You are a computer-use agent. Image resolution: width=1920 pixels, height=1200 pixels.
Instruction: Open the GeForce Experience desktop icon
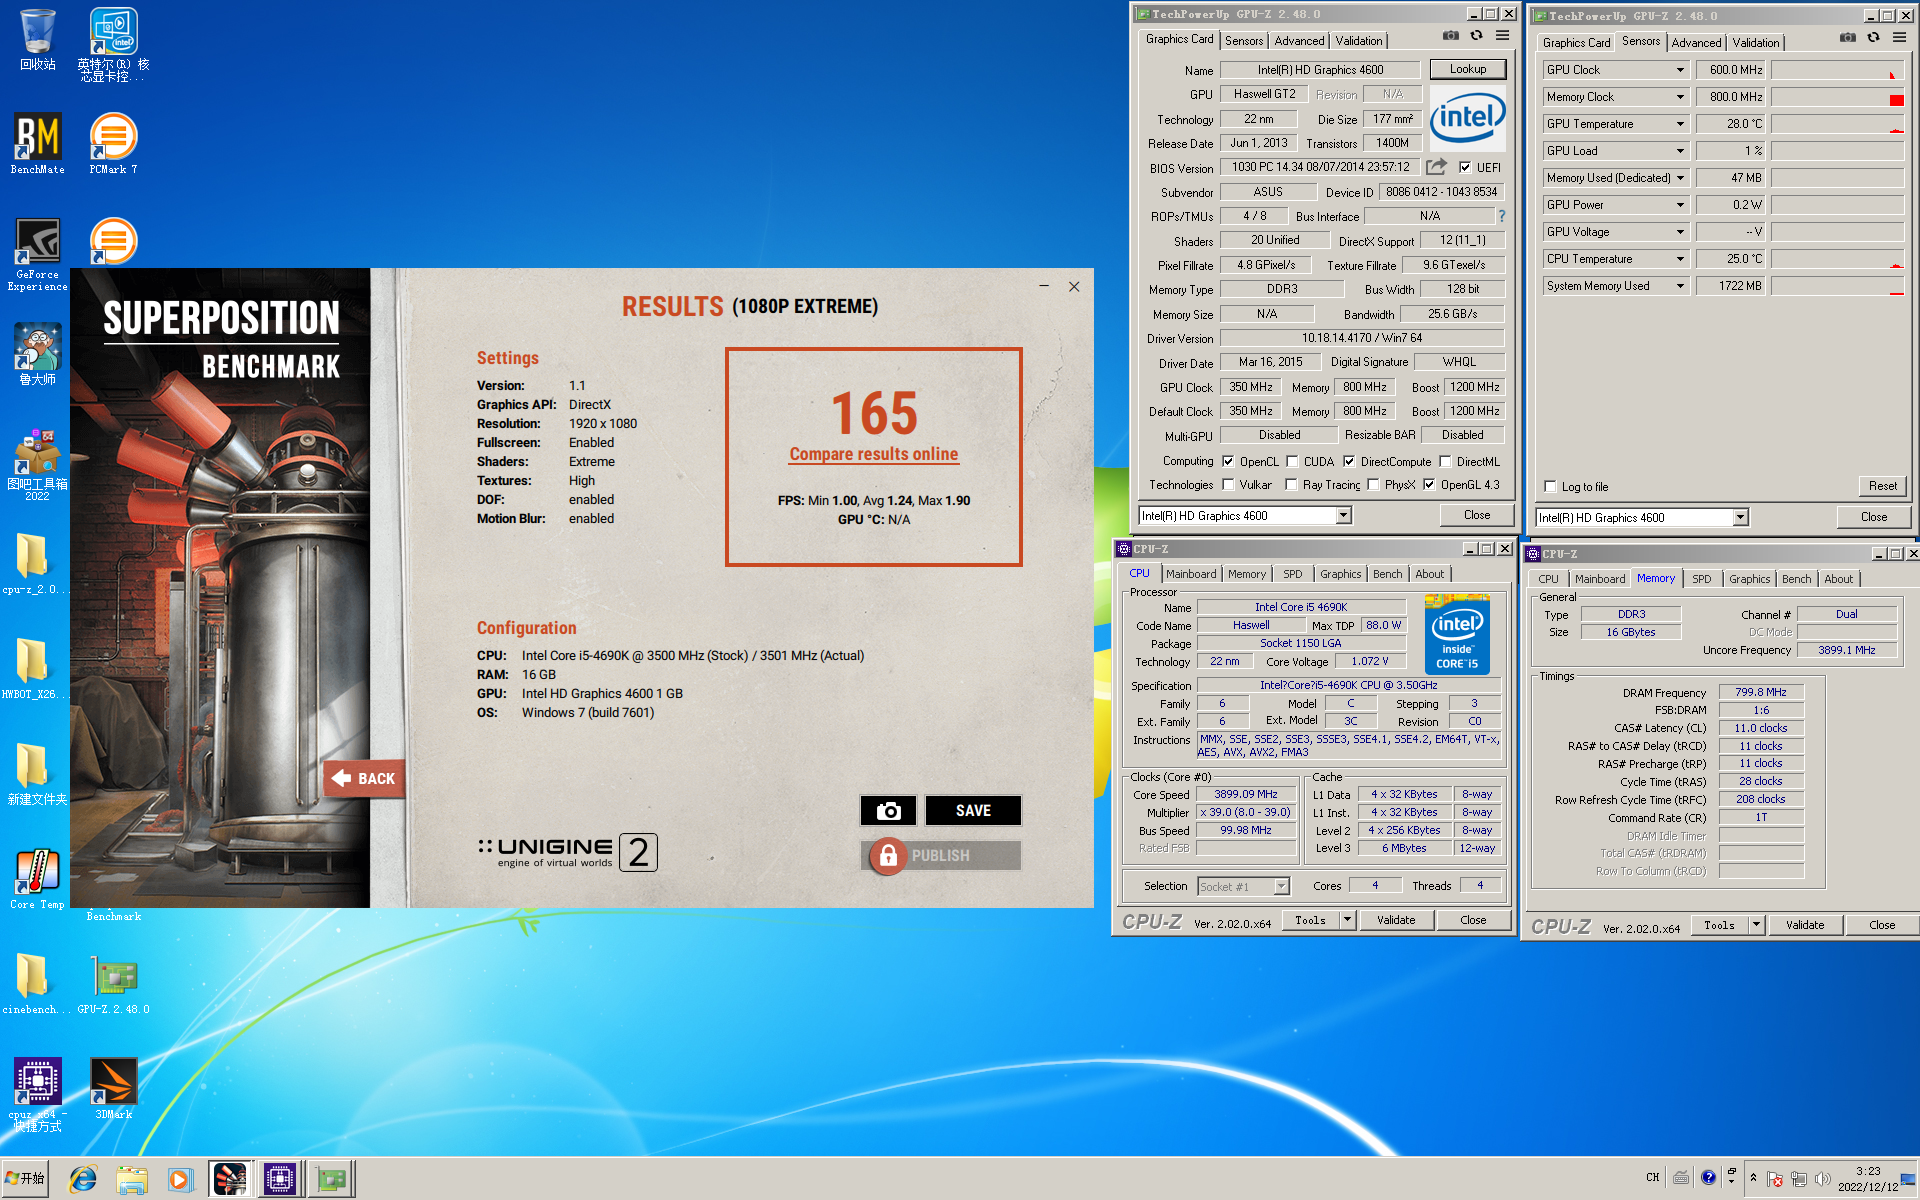(37, 254)
